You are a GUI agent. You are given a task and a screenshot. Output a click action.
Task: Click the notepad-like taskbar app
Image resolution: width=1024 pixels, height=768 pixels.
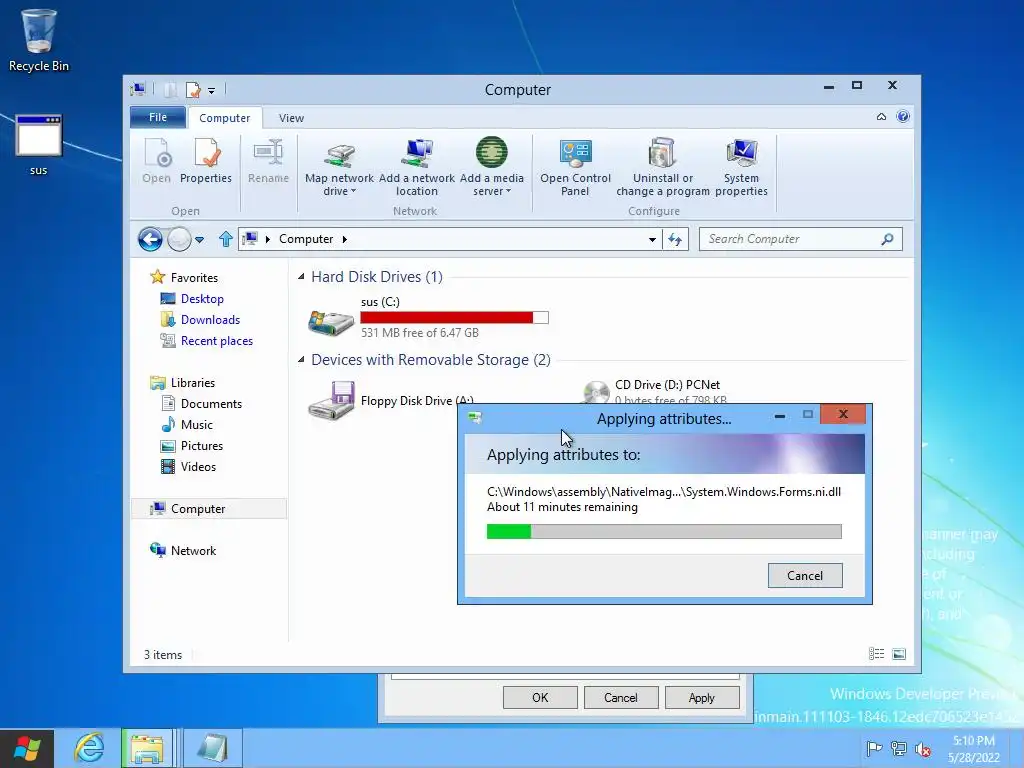pos(212,748)
